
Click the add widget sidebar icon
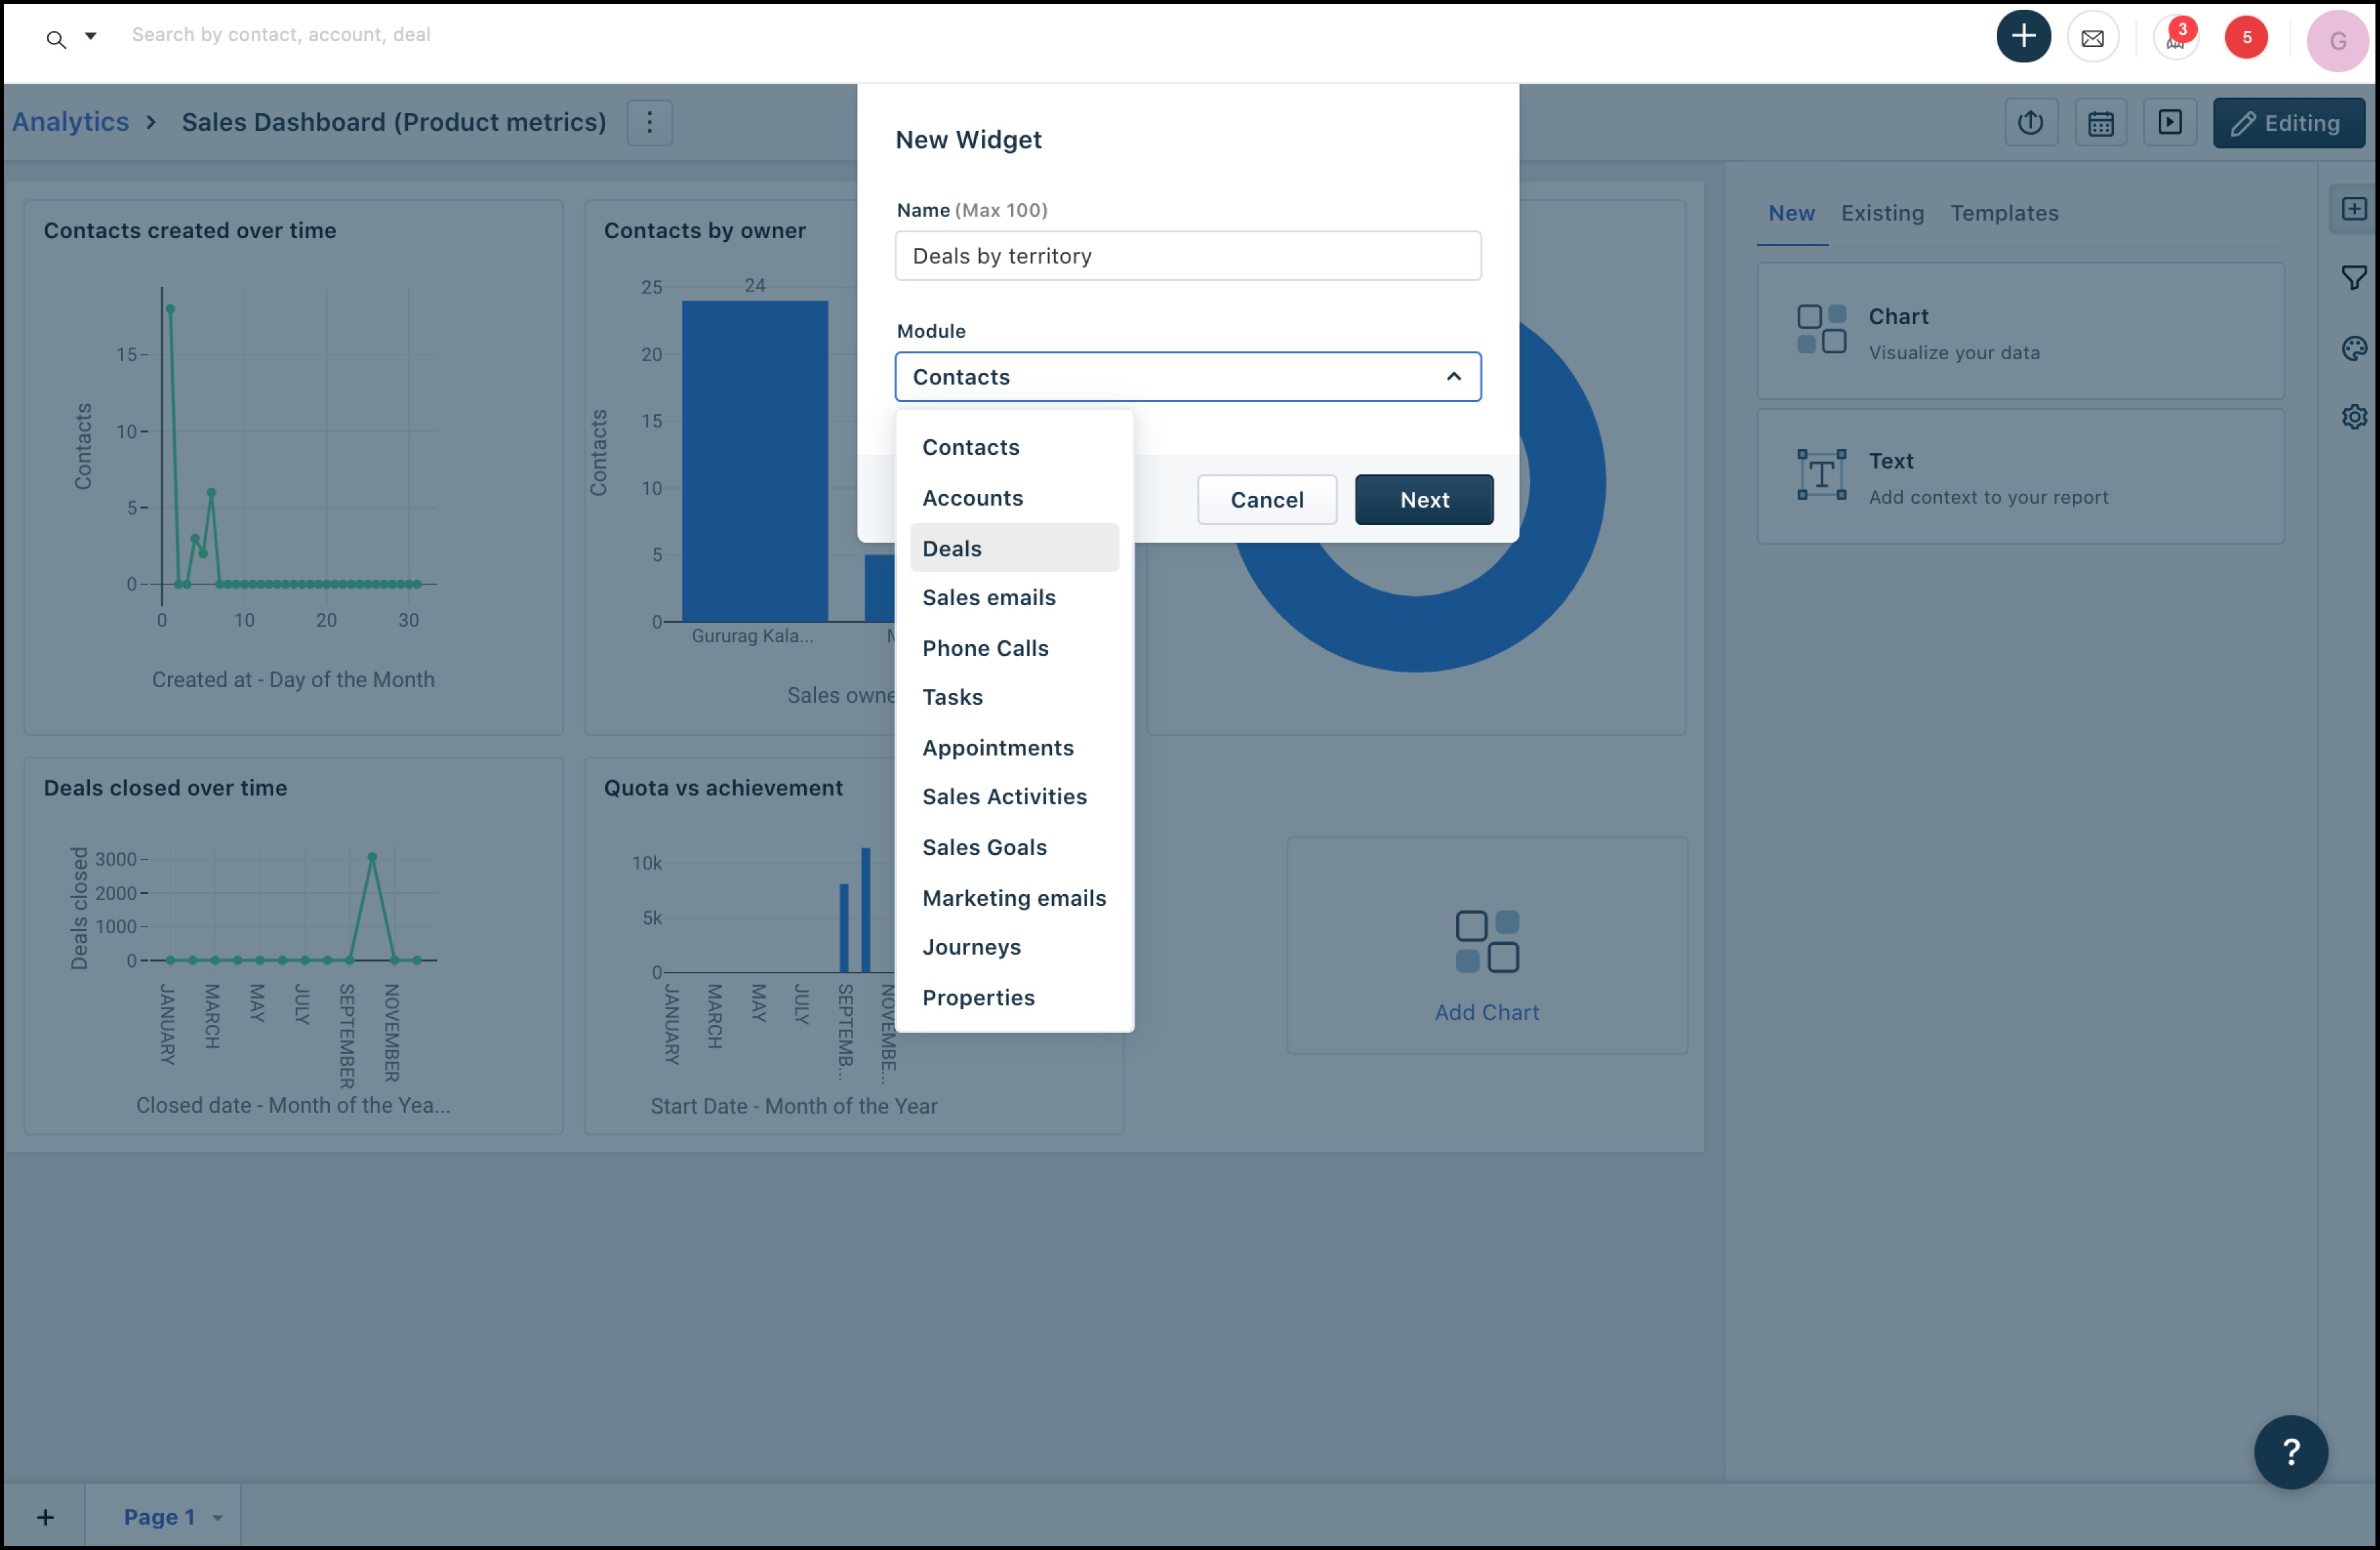(x=2354, y=209)
